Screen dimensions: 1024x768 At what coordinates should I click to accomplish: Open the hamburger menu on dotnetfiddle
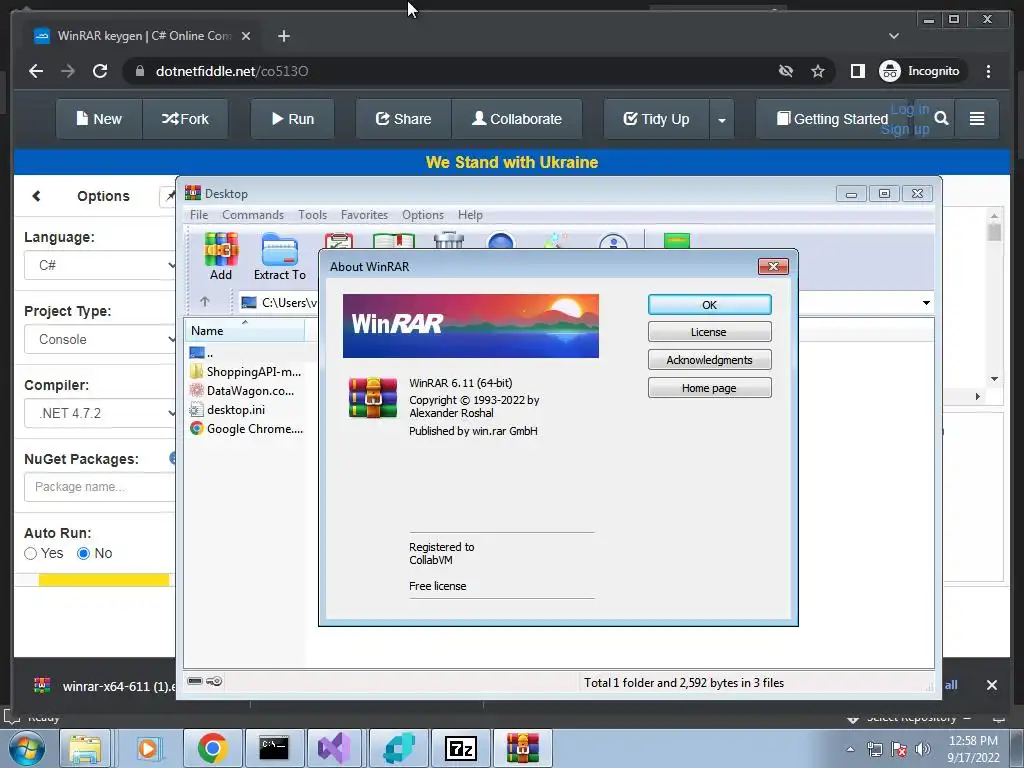tap(977, 118)
